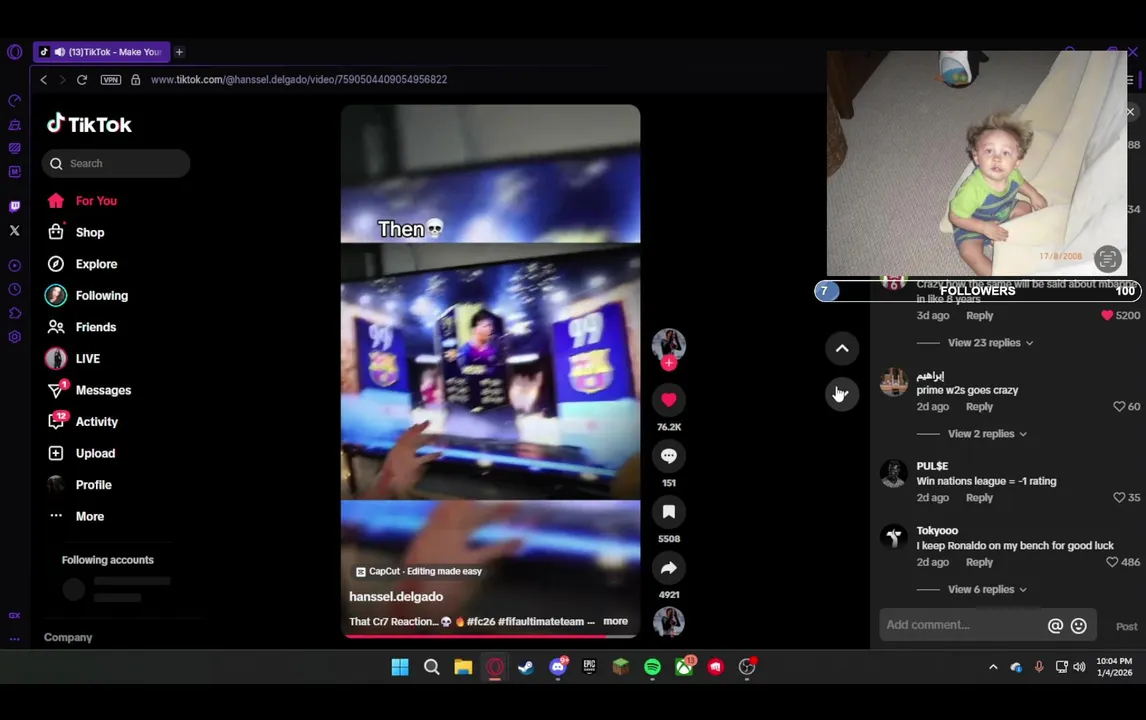Image resolution: width=1146 pixels, height=720 pixels.
Task: Show hidden system tray icons chevron
Action: (993, 667)
